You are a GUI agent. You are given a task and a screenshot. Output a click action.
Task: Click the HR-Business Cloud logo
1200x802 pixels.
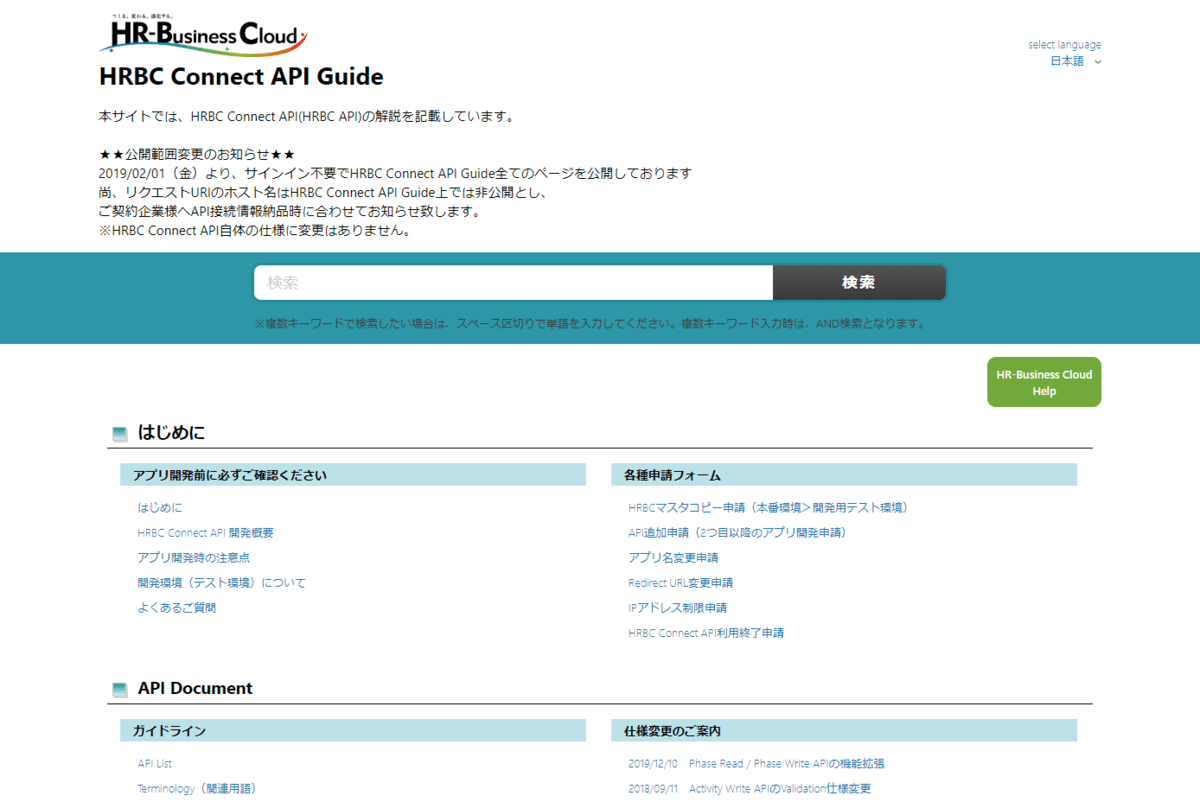203,35
